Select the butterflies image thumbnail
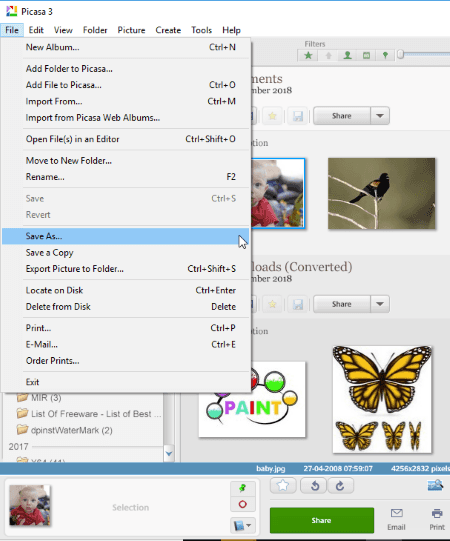This screenshot has height=541, width=450. tap(382, 399)
